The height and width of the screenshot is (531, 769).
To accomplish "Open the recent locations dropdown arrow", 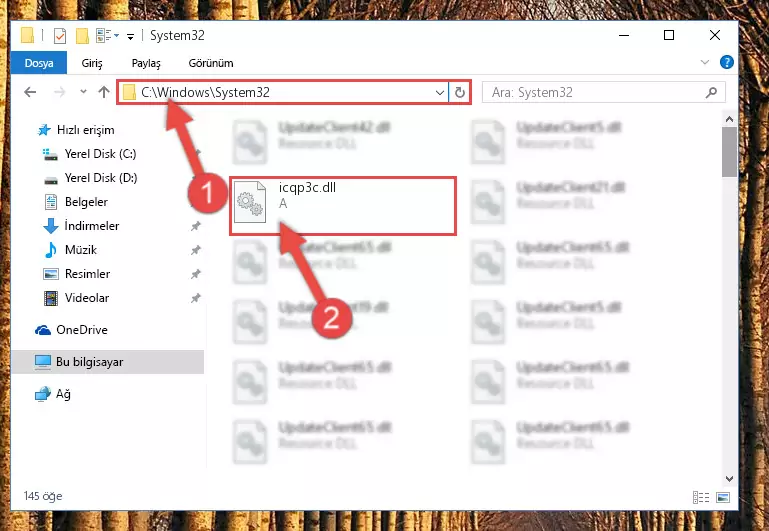I will (83, 92).
